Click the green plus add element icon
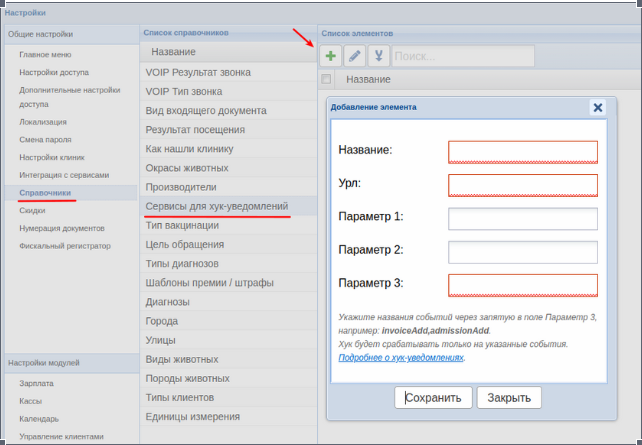 pos(330,56)
